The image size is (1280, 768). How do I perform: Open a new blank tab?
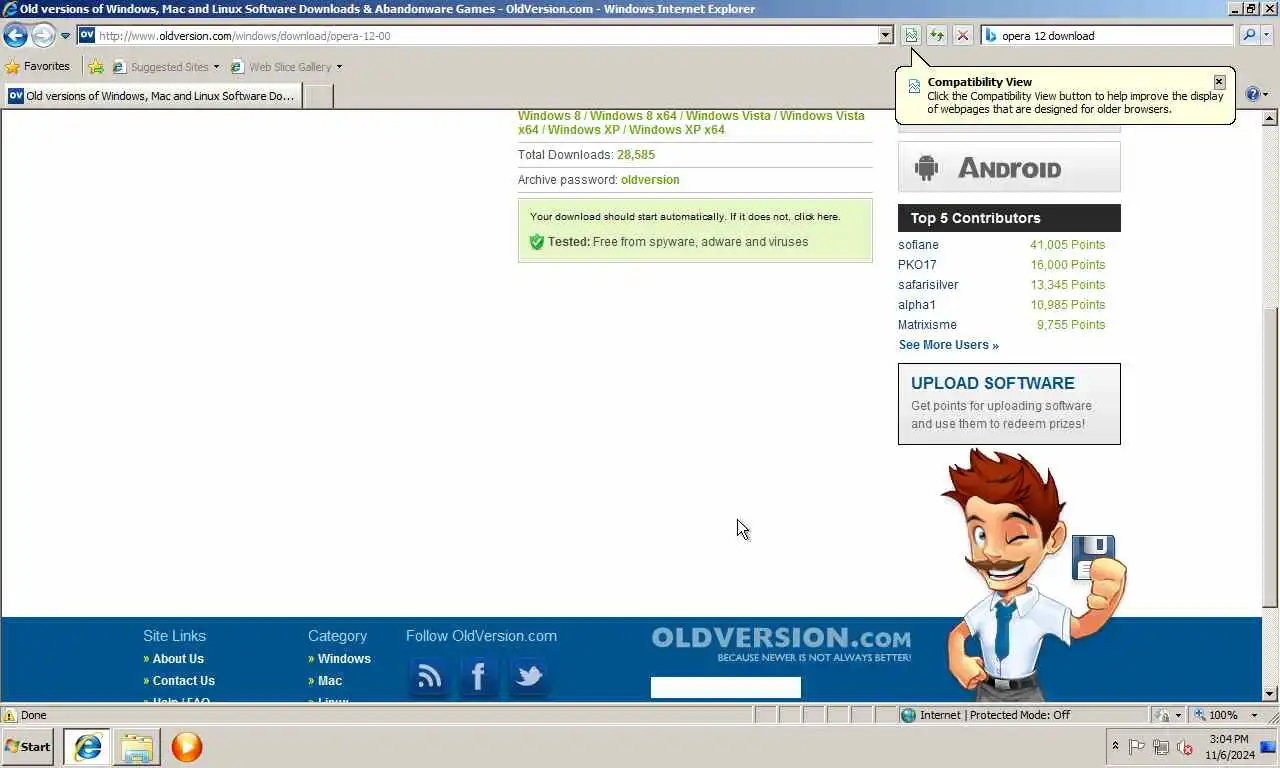(x=318, y=96)
